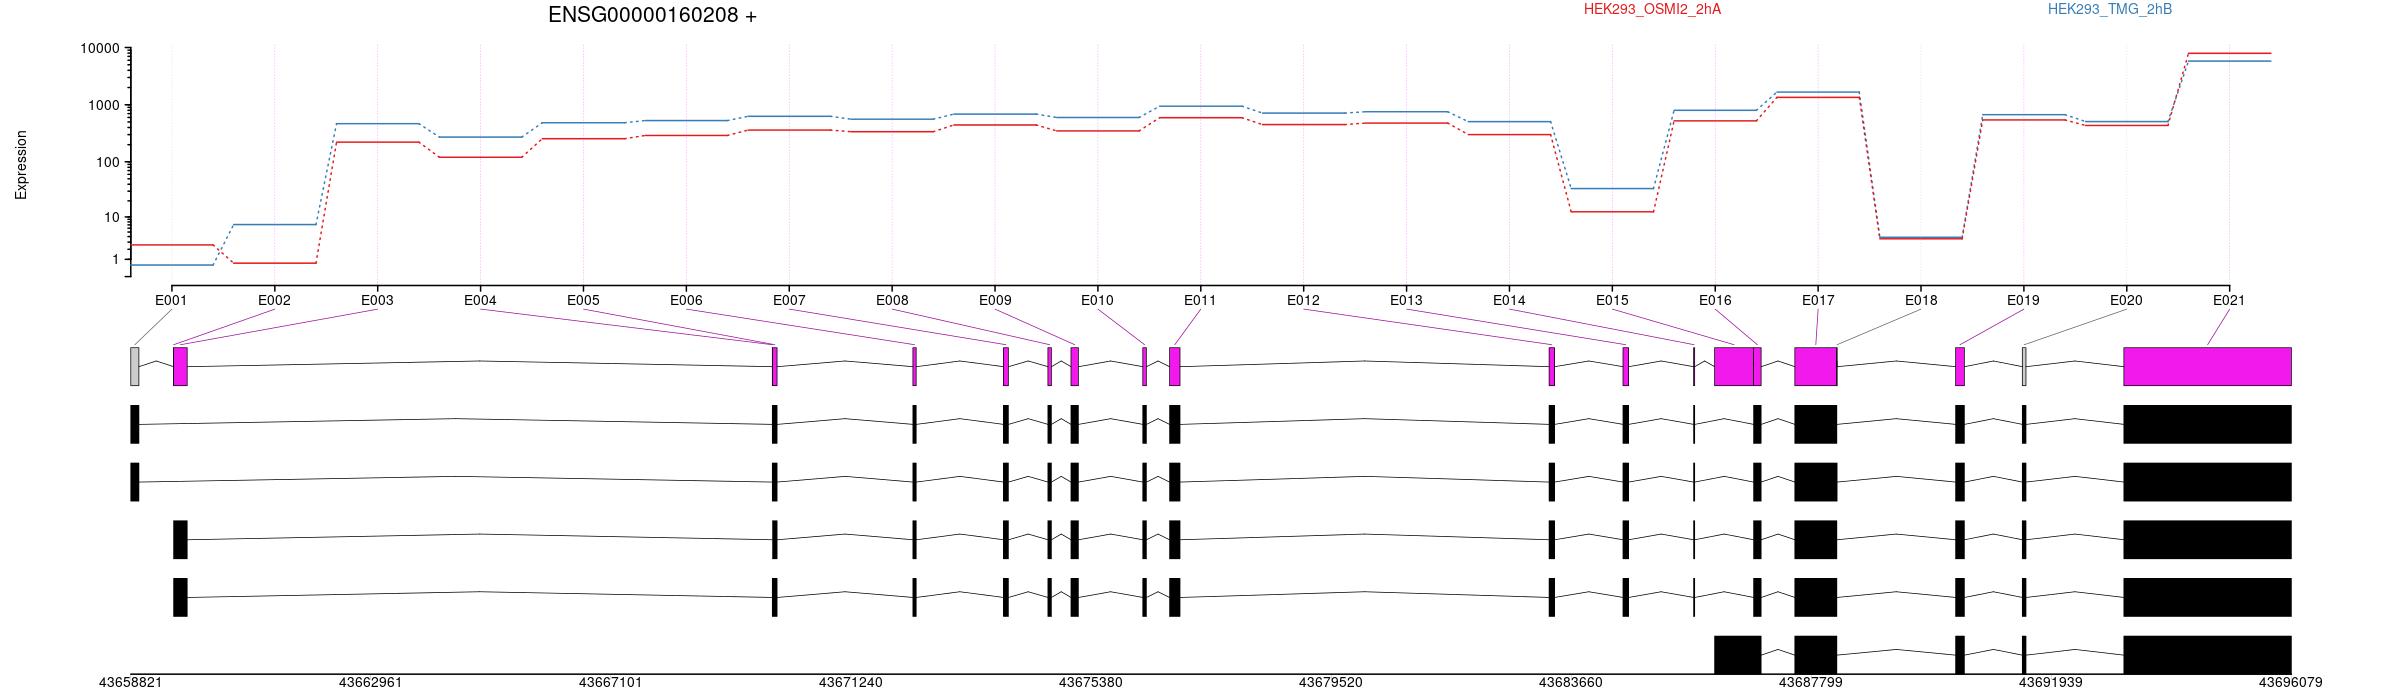Click exon label E003
This screenshot has height=700, width=2400.
point(377,300)
